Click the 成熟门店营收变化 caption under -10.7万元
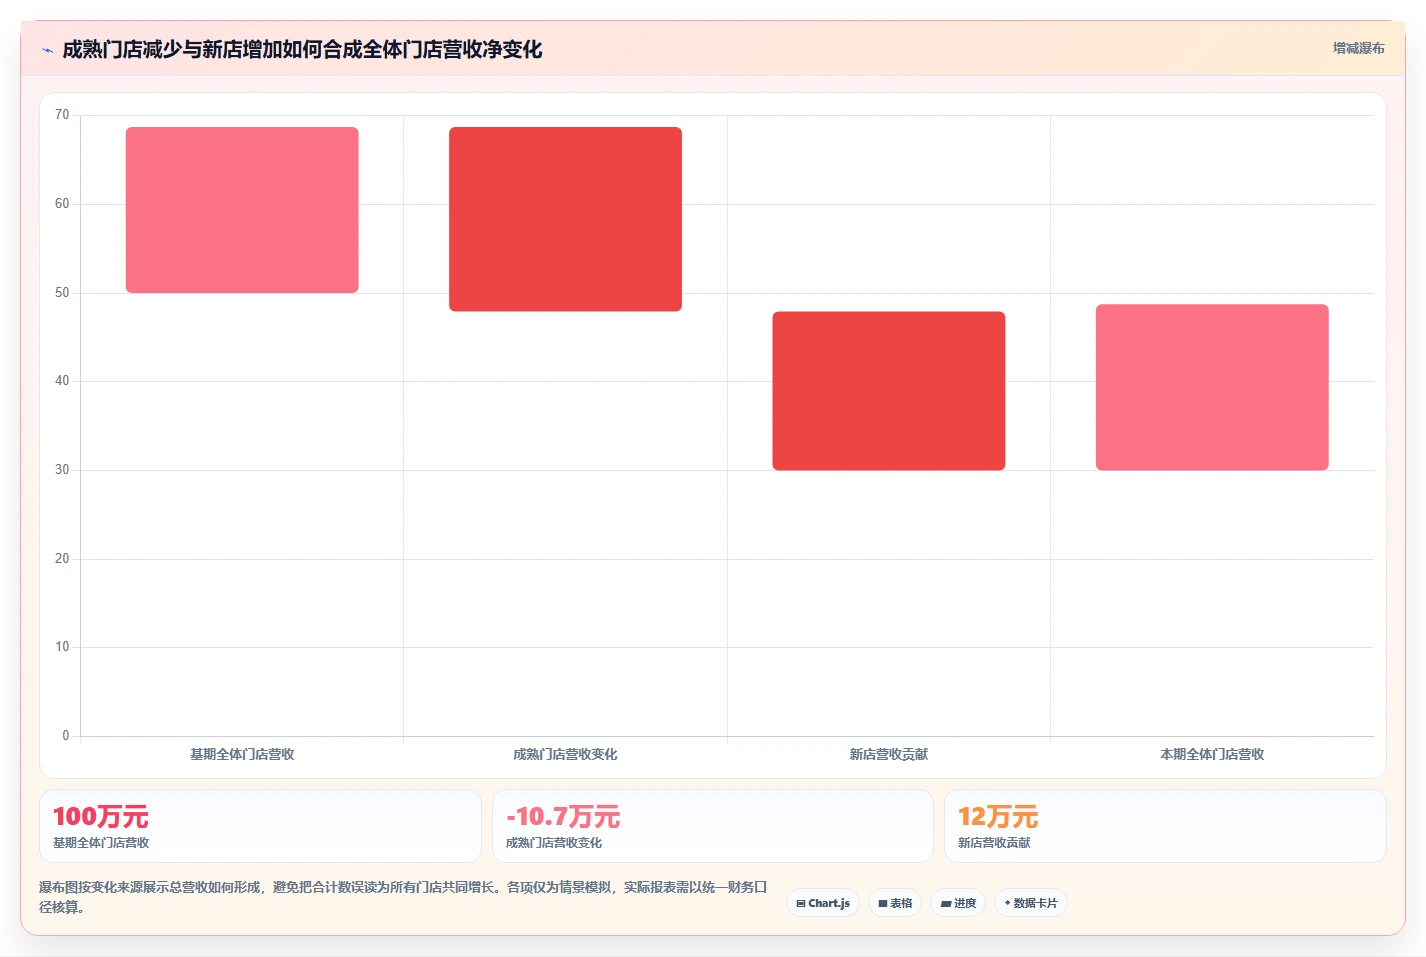The image size is (1426, 957). [554, 843]
